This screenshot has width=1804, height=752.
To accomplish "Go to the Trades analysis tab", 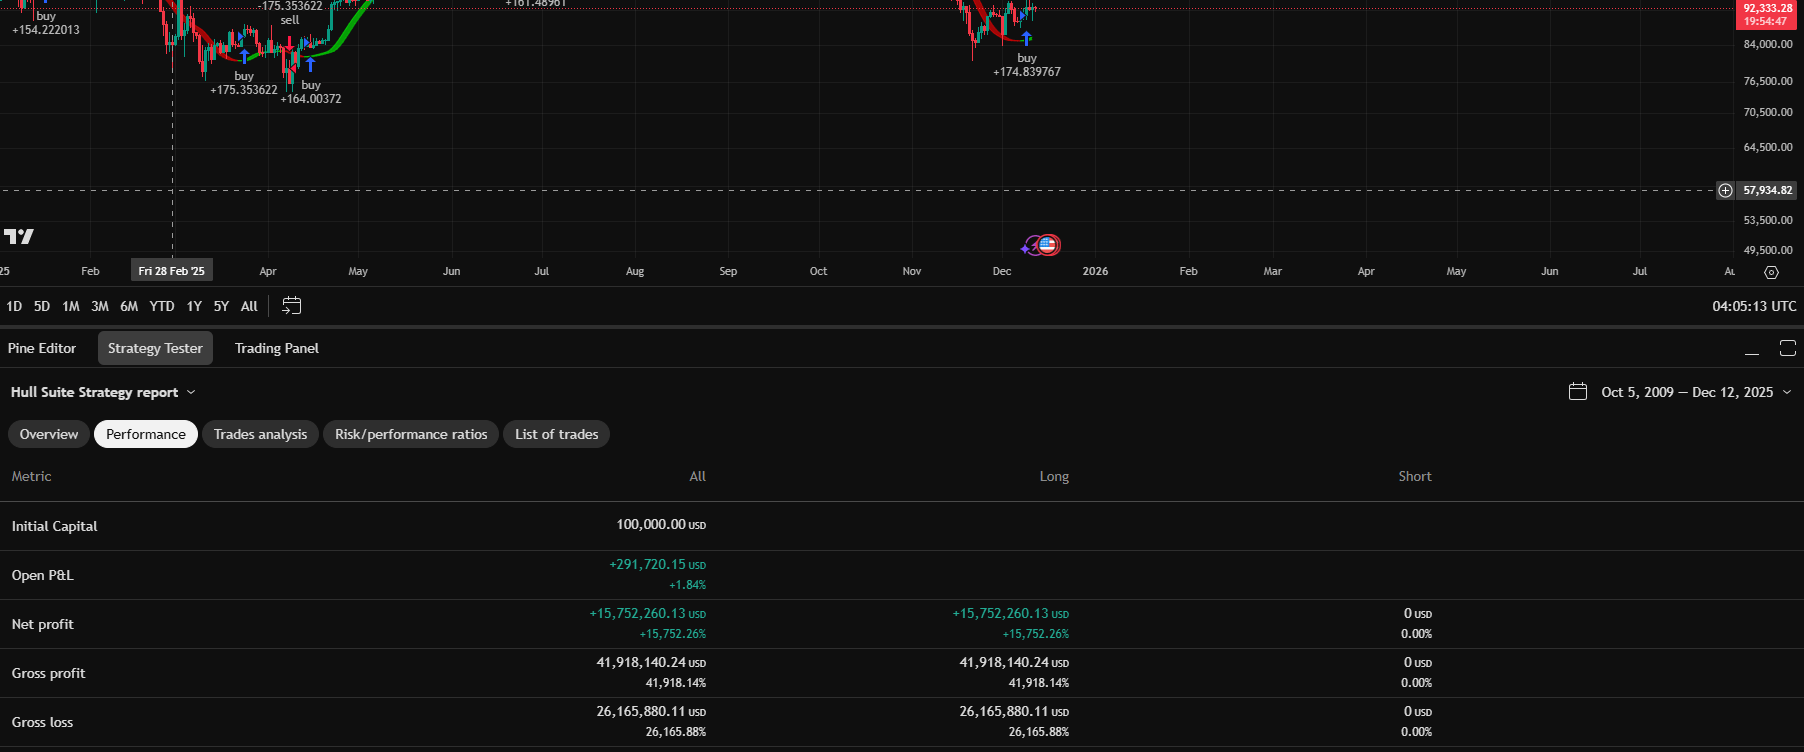I will click(261, 434).
